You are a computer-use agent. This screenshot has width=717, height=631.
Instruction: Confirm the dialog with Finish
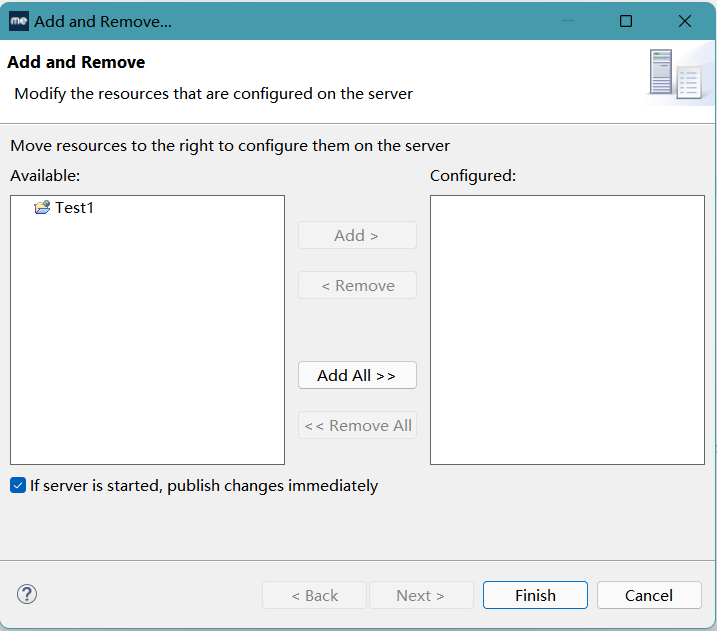(535, 595)
